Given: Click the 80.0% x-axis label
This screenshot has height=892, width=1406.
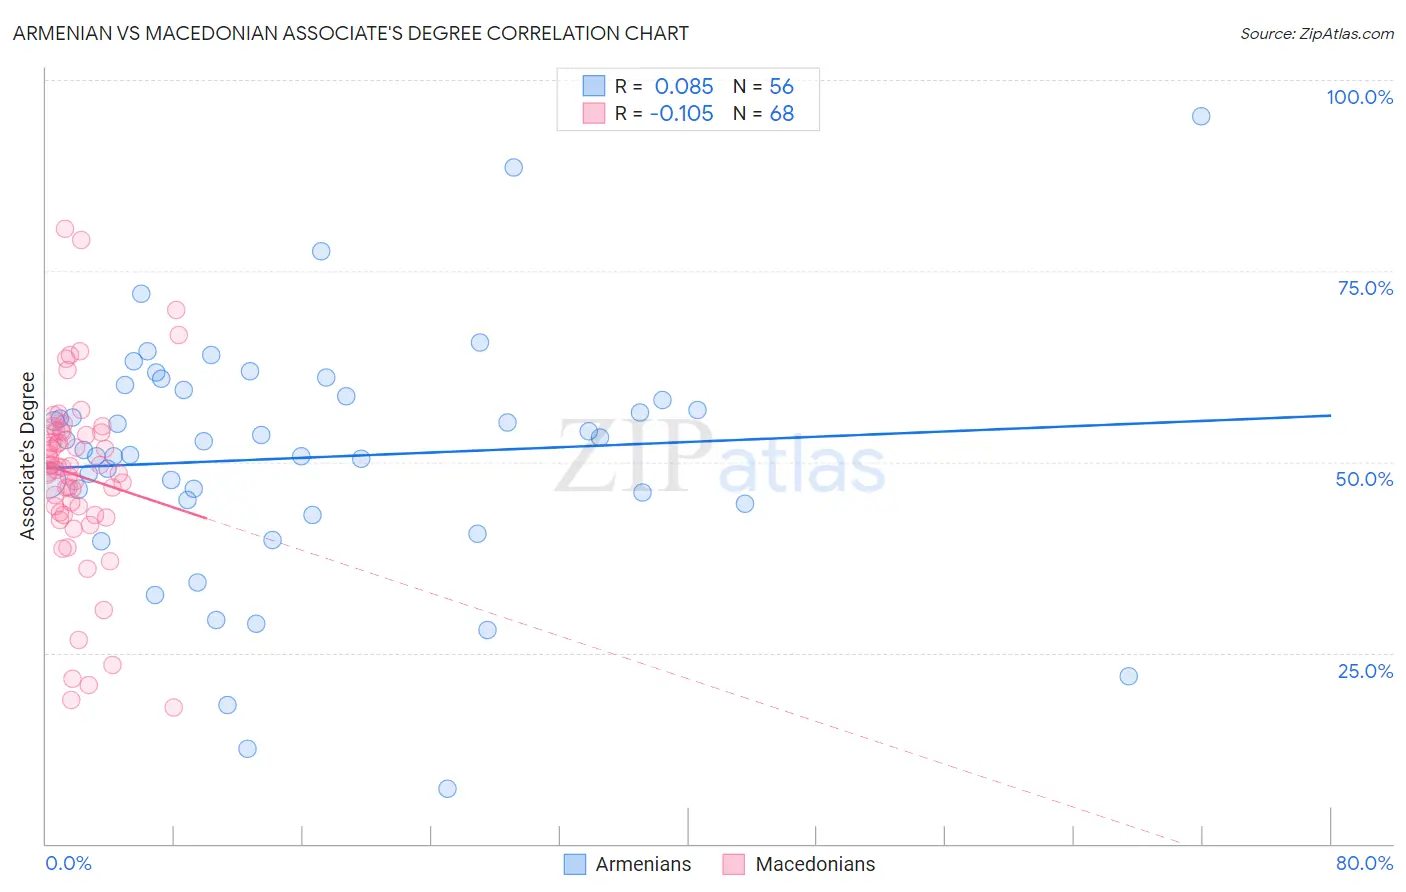Looking at the screenshot, I should coord(1364,863).
